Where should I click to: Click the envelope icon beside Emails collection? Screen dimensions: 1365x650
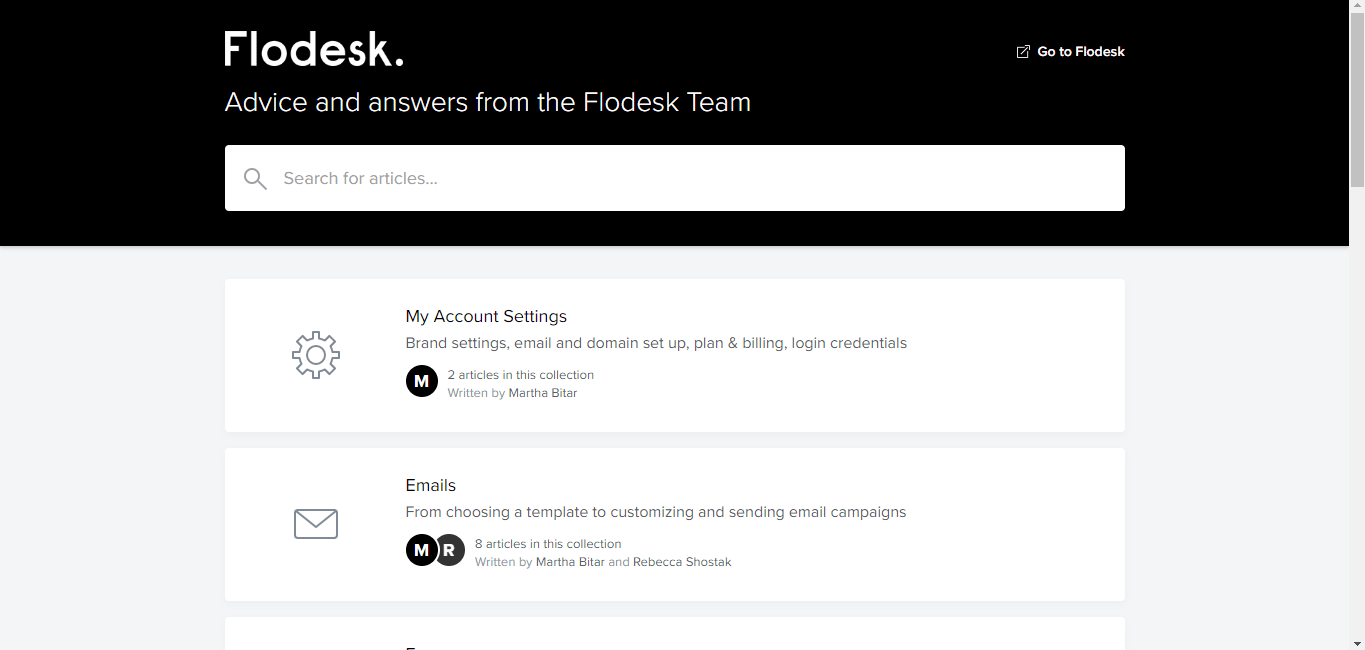[316, 523]
